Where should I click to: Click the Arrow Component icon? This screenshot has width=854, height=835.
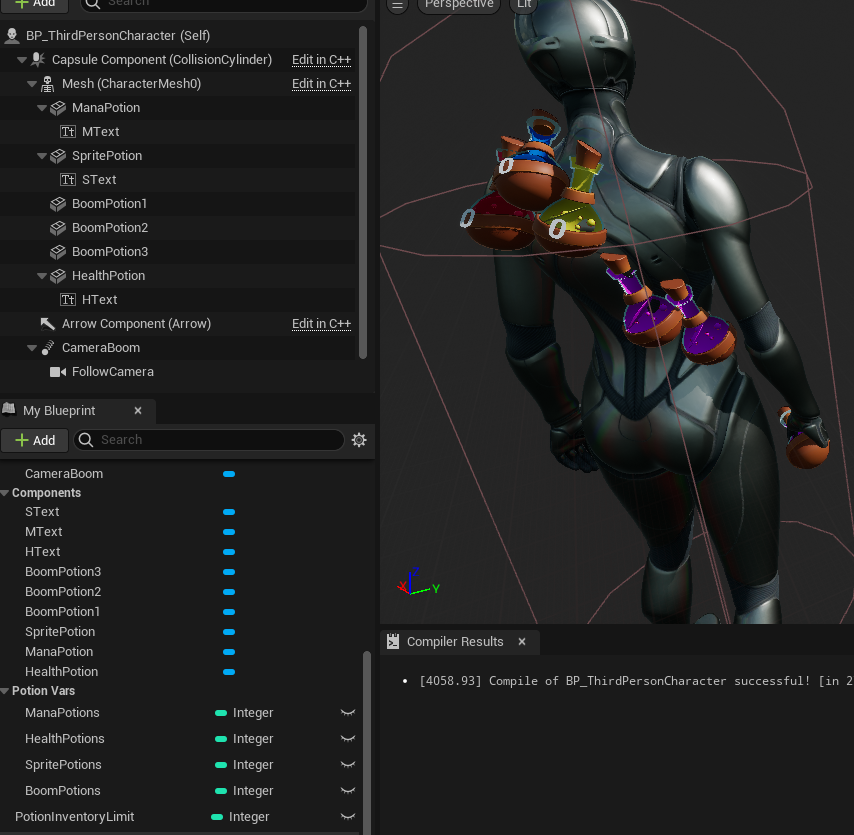coord(47,324)
